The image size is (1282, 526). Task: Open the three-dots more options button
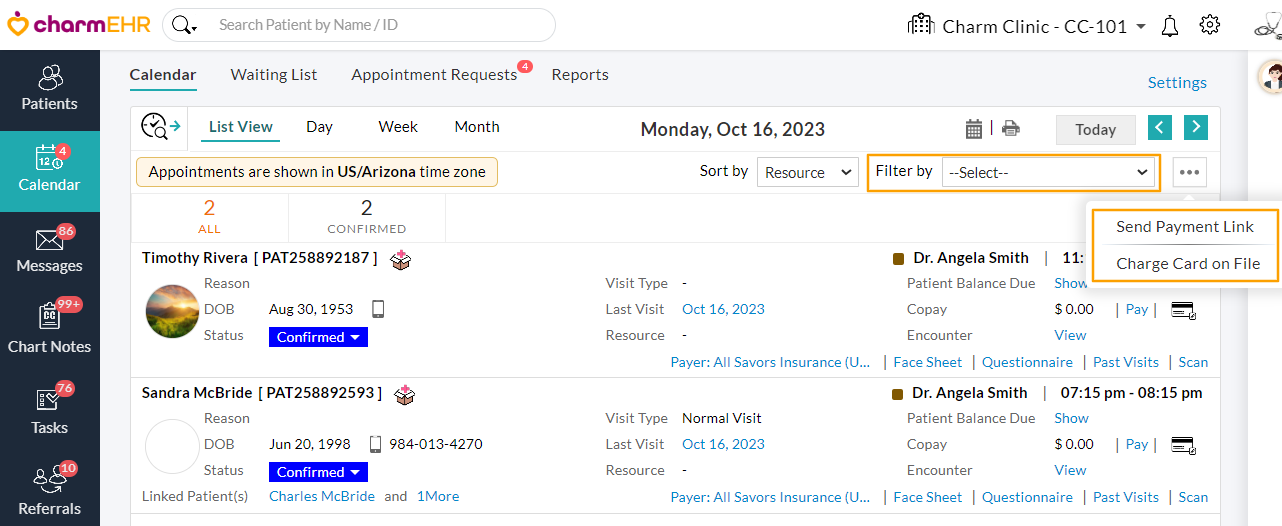pyautogui.click(x=1189, y=172)
